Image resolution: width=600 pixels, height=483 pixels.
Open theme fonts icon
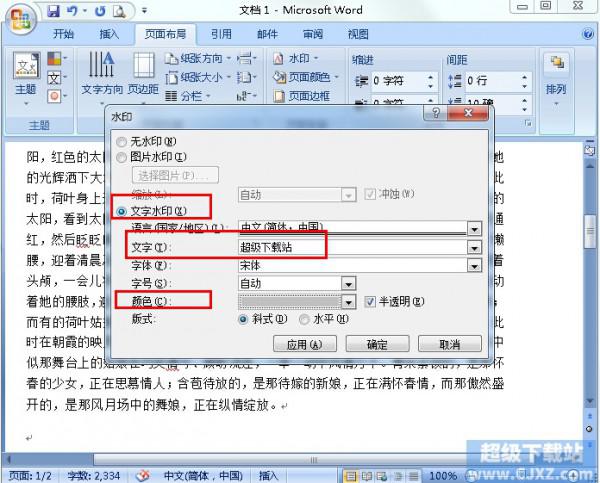click(57, 78)
